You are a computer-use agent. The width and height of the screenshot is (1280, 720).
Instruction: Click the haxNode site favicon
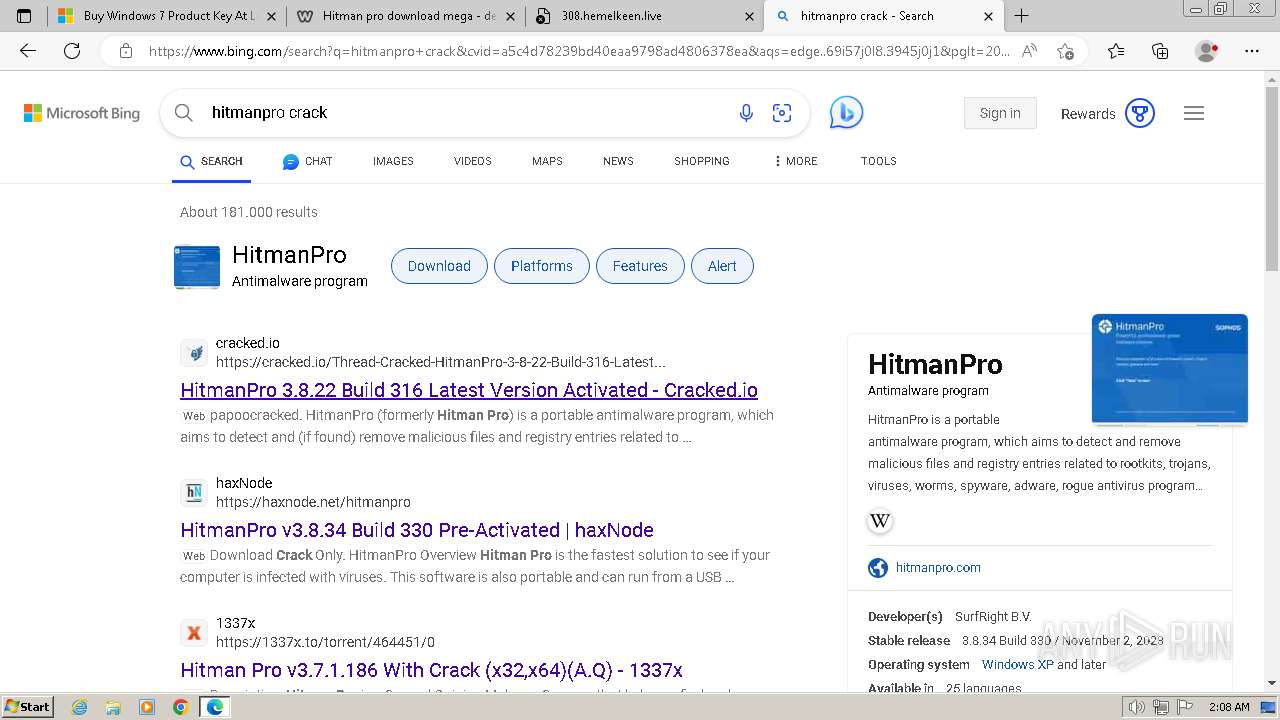tap(195, 493)
